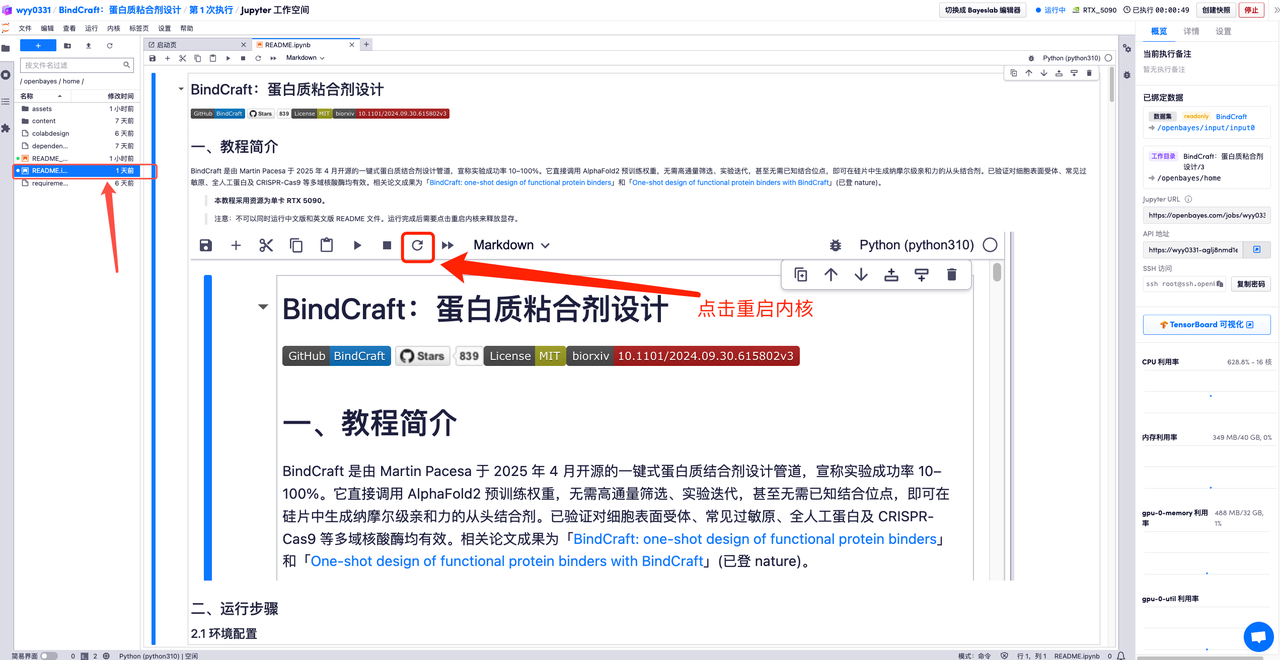Switch to the 详情 details tab
This screenshot has width=1280, height=660.
(x=1191, y=31)
